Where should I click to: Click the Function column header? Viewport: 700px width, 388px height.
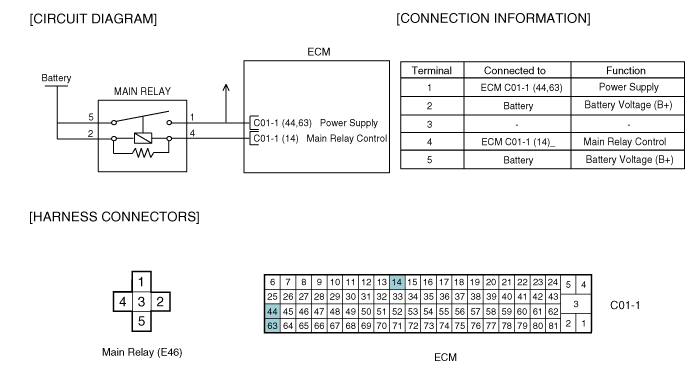click(626, 71)
